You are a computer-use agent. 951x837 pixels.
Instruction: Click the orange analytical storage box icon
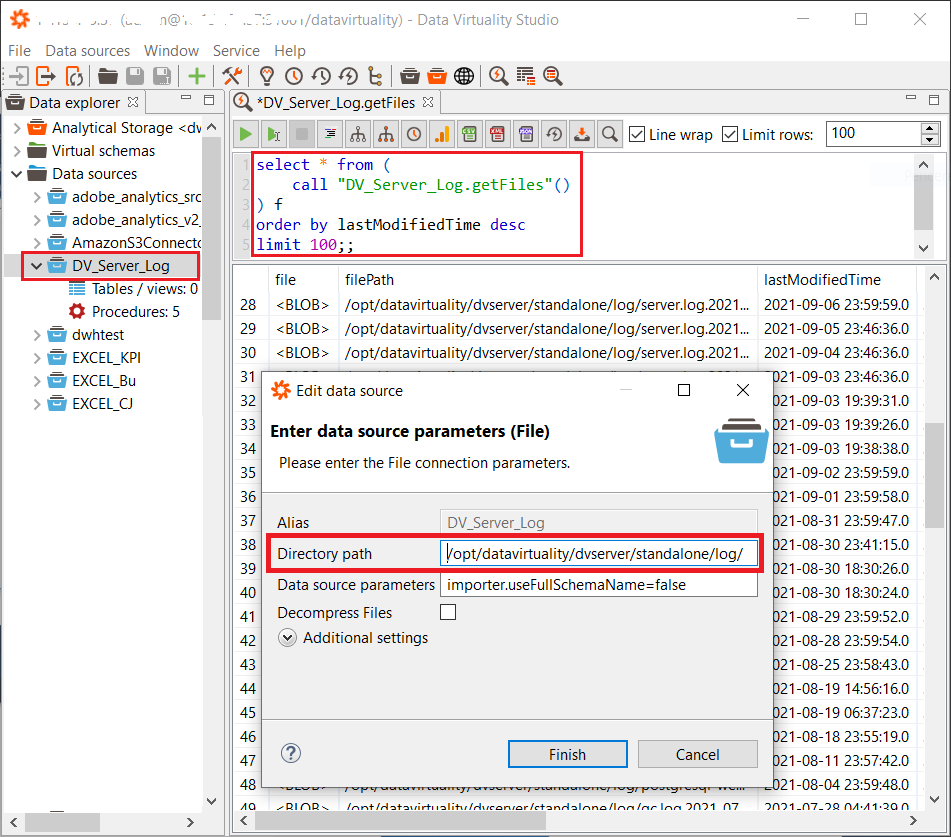tap(437, 76)
